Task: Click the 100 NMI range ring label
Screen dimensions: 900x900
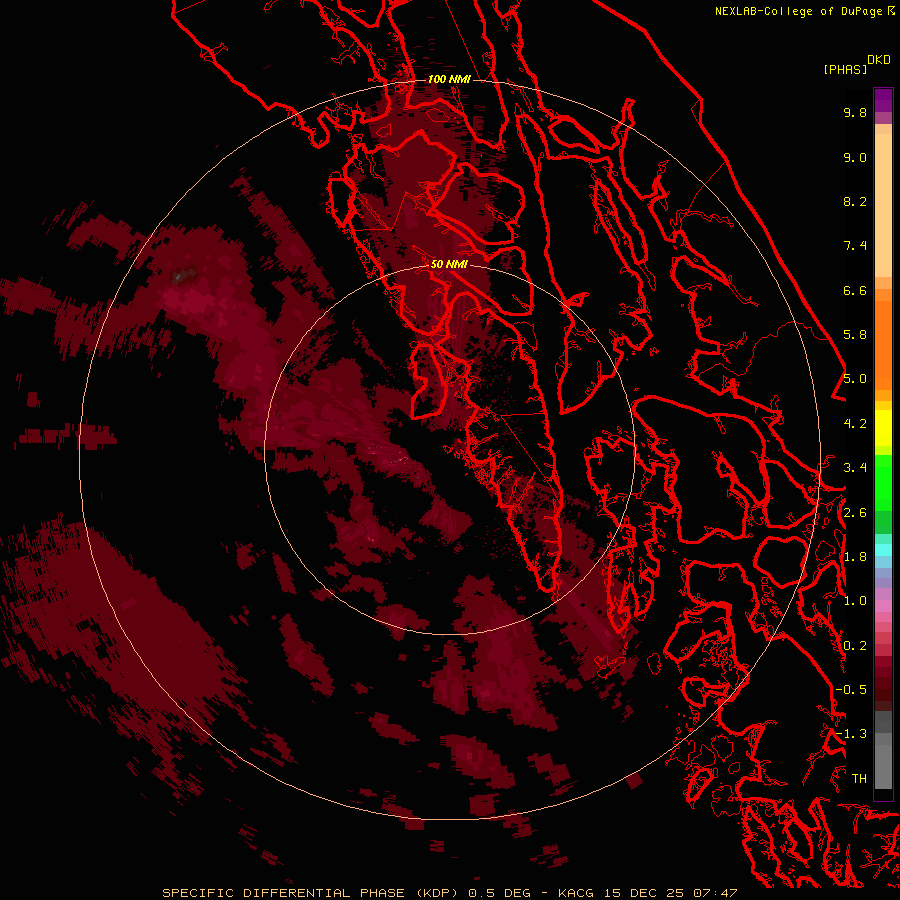Action: [449, 79]
